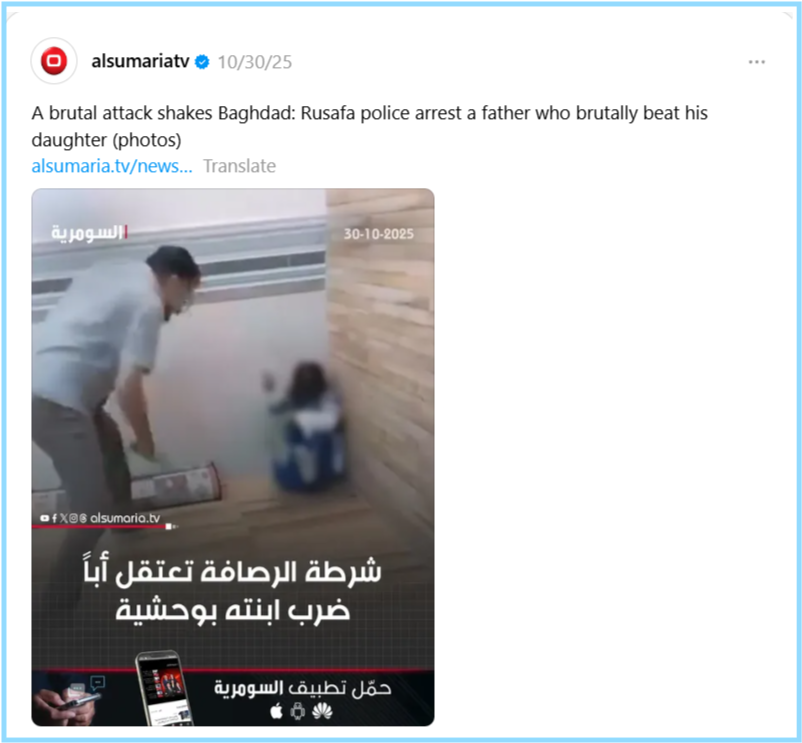This screenshot has height=743, width=802.
Task: Click the Android store icon
Action: (298, 711)
